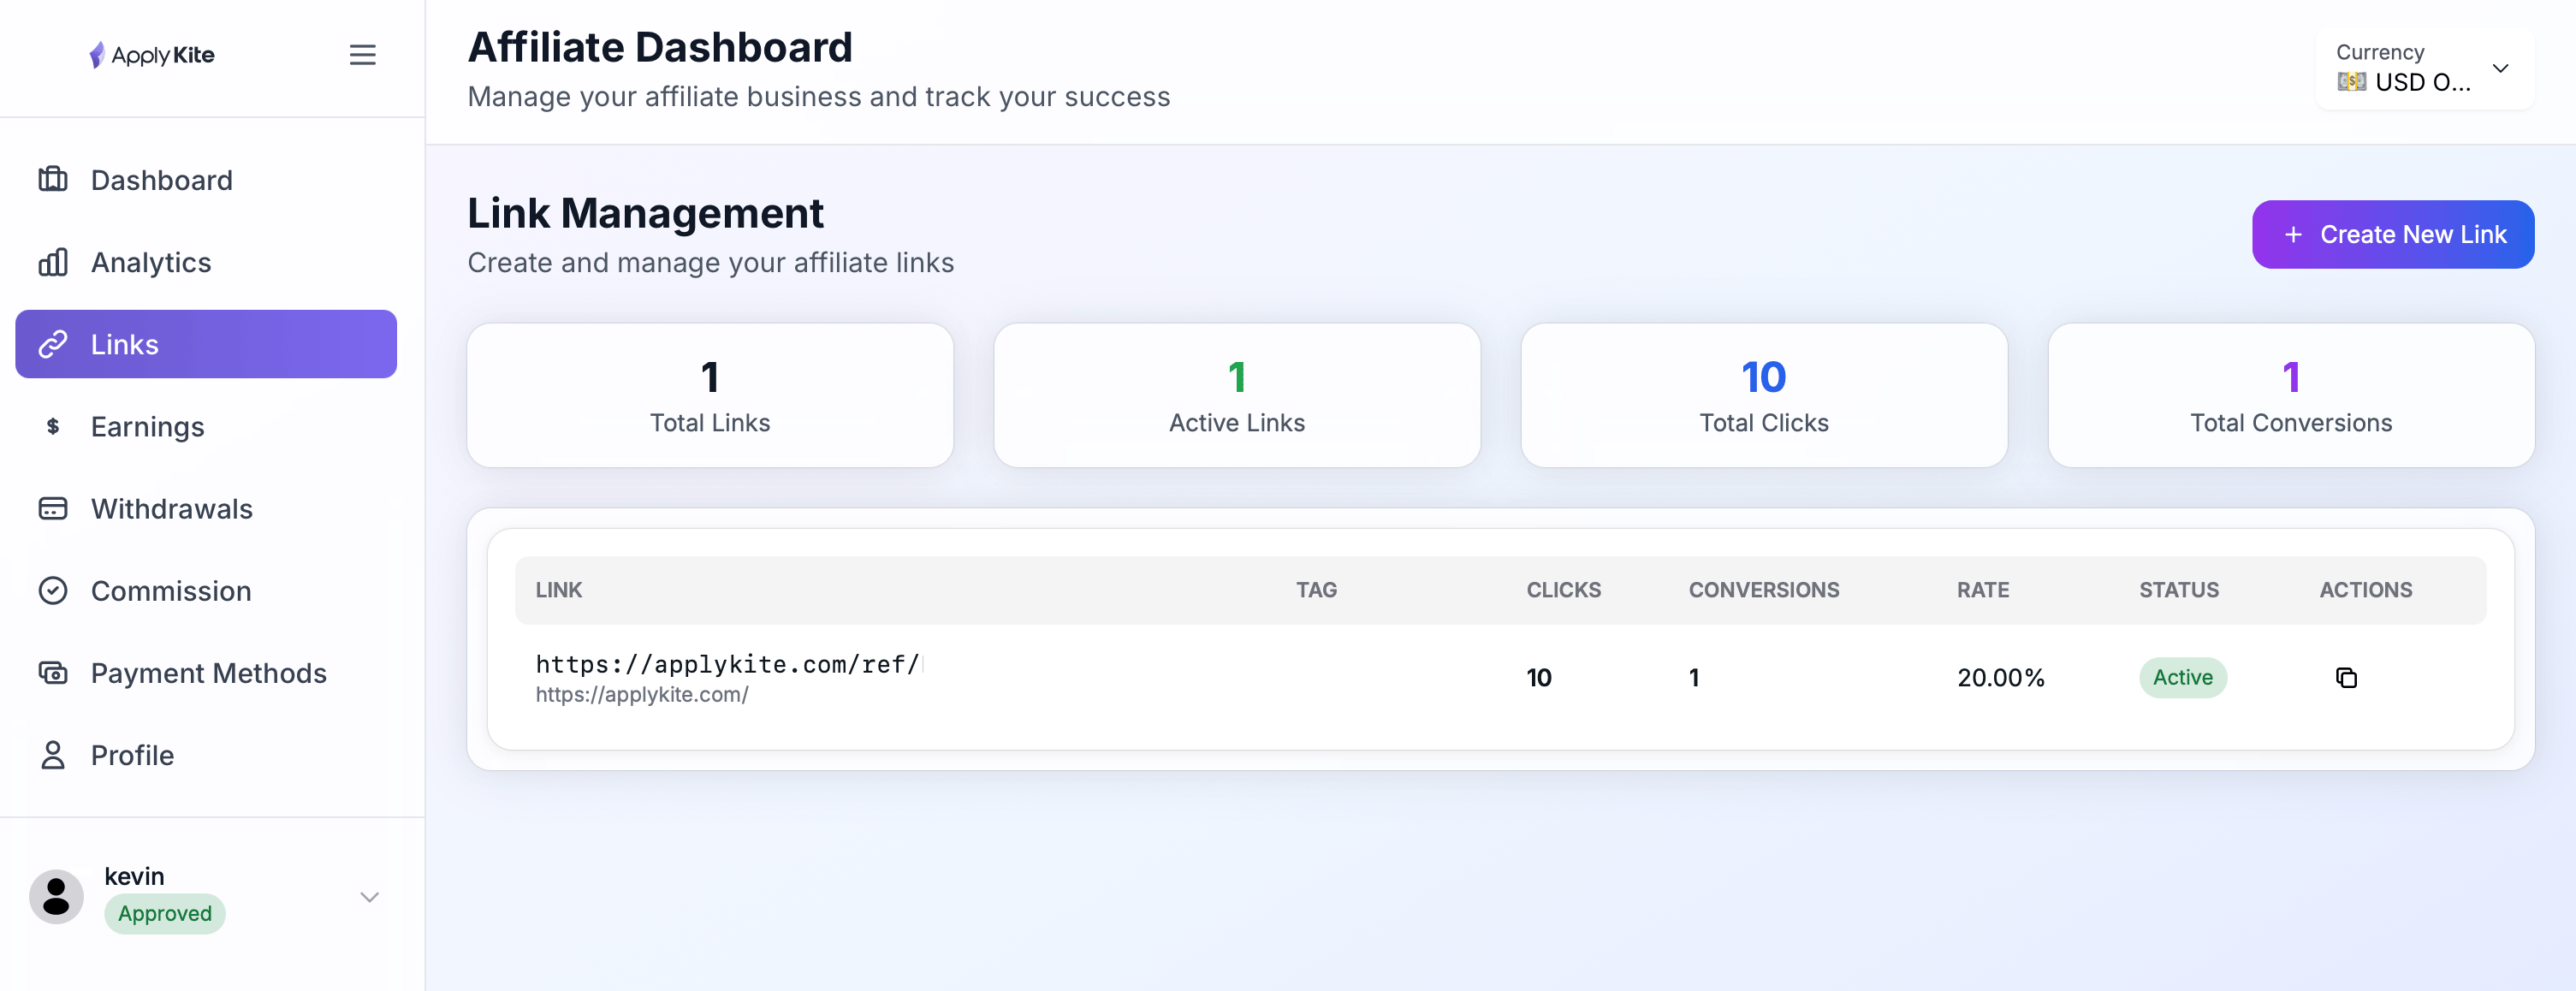
Task: Copy the affiliate link with copy icon
Action: (x=2345, y=678)
